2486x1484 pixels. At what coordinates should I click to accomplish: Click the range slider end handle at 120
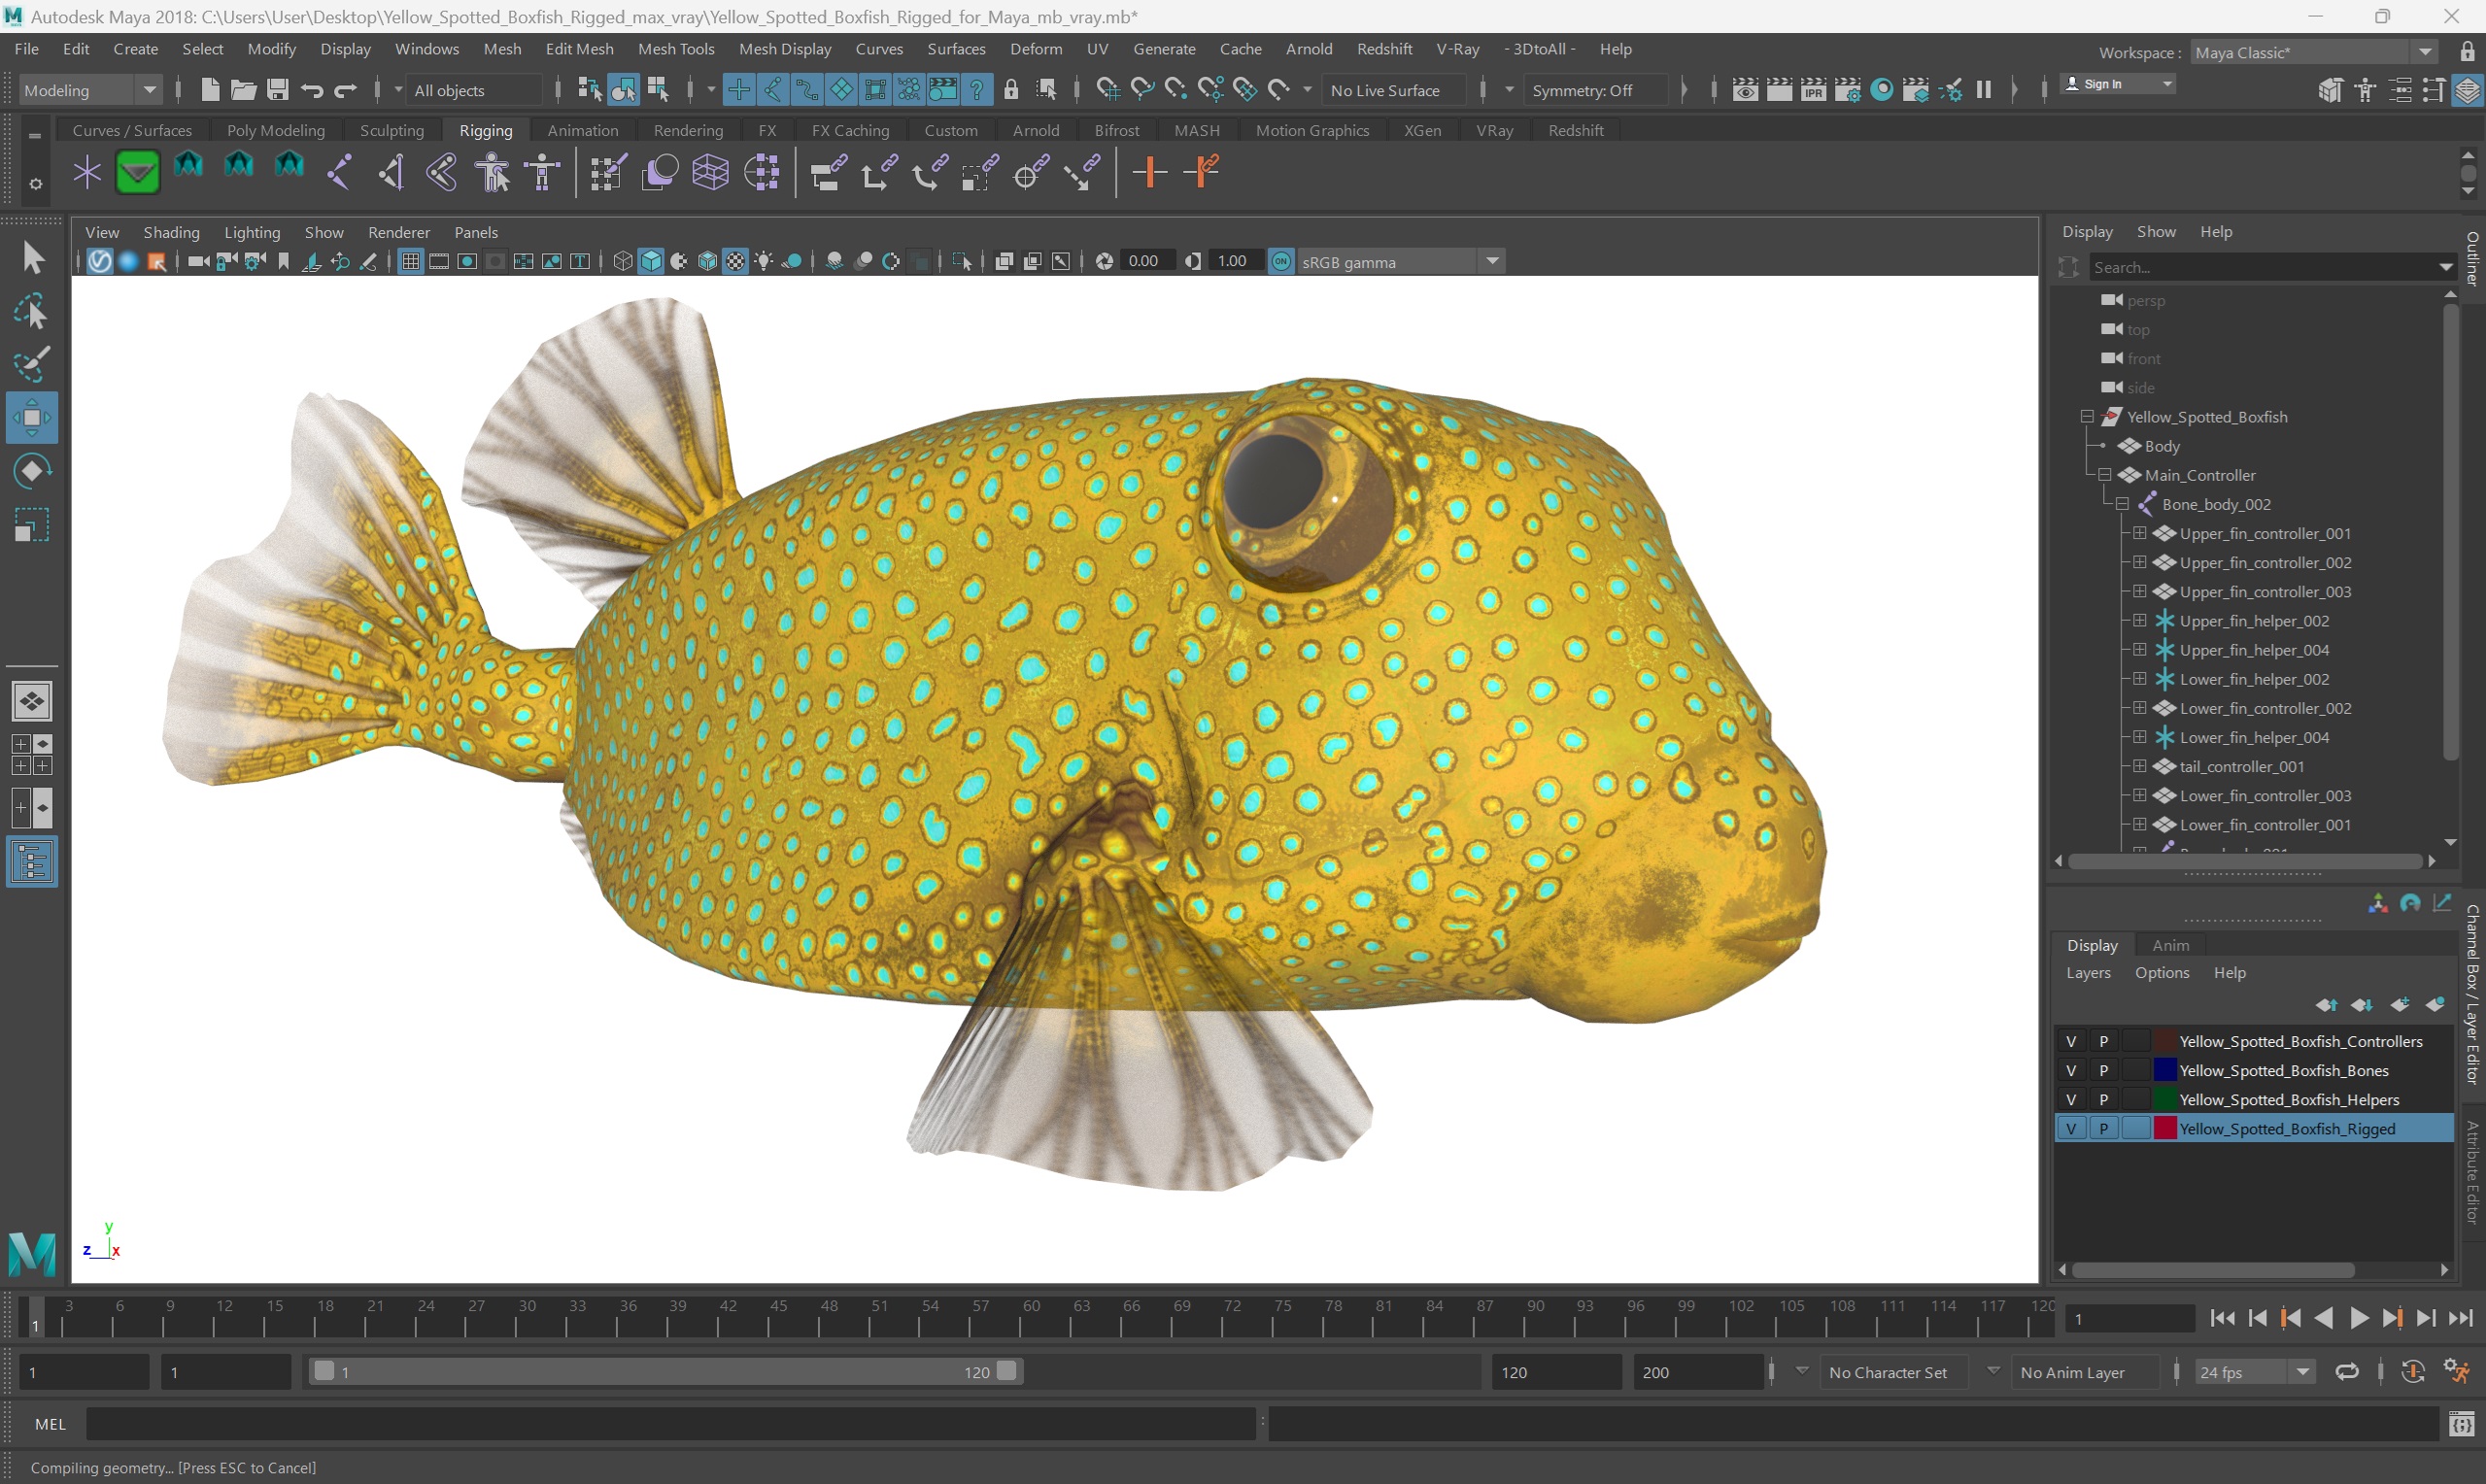(x=1007, y=1371)
